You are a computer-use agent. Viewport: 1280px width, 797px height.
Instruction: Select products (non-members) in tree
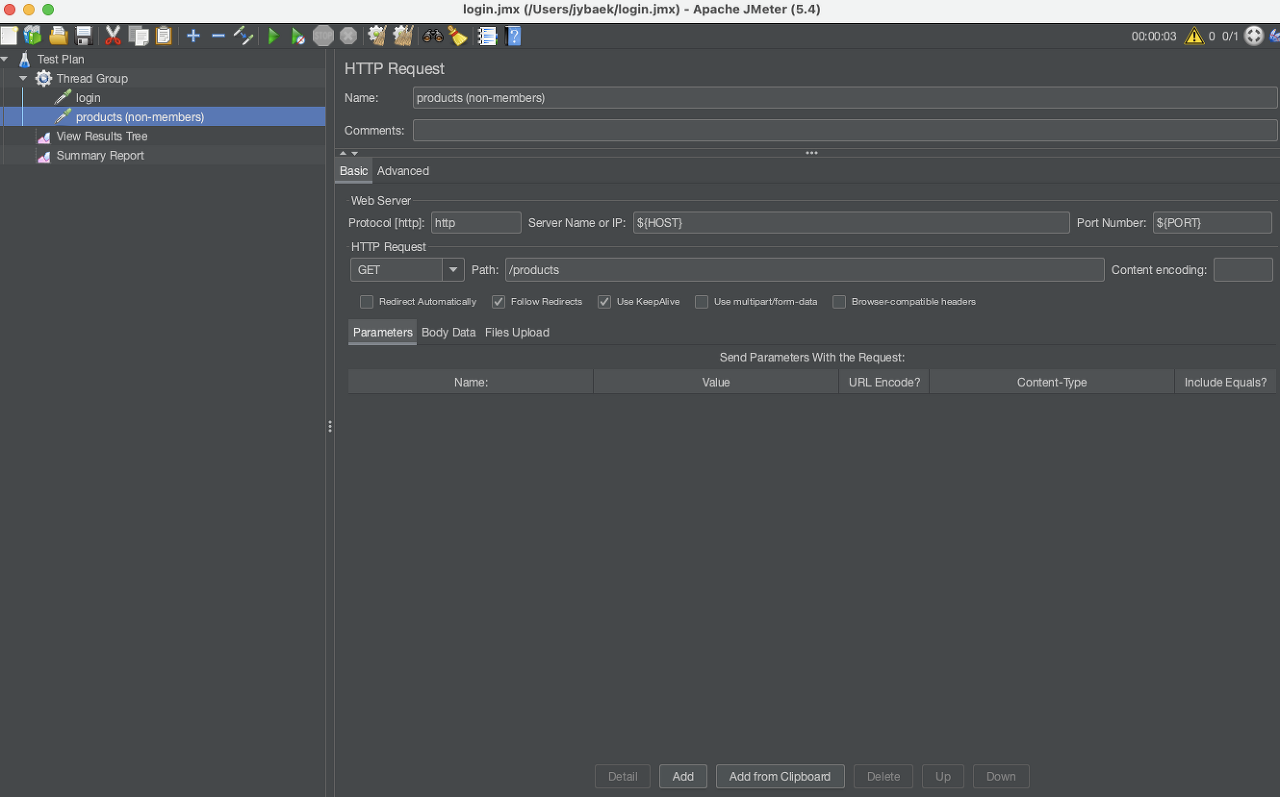(x=140, y=117)
